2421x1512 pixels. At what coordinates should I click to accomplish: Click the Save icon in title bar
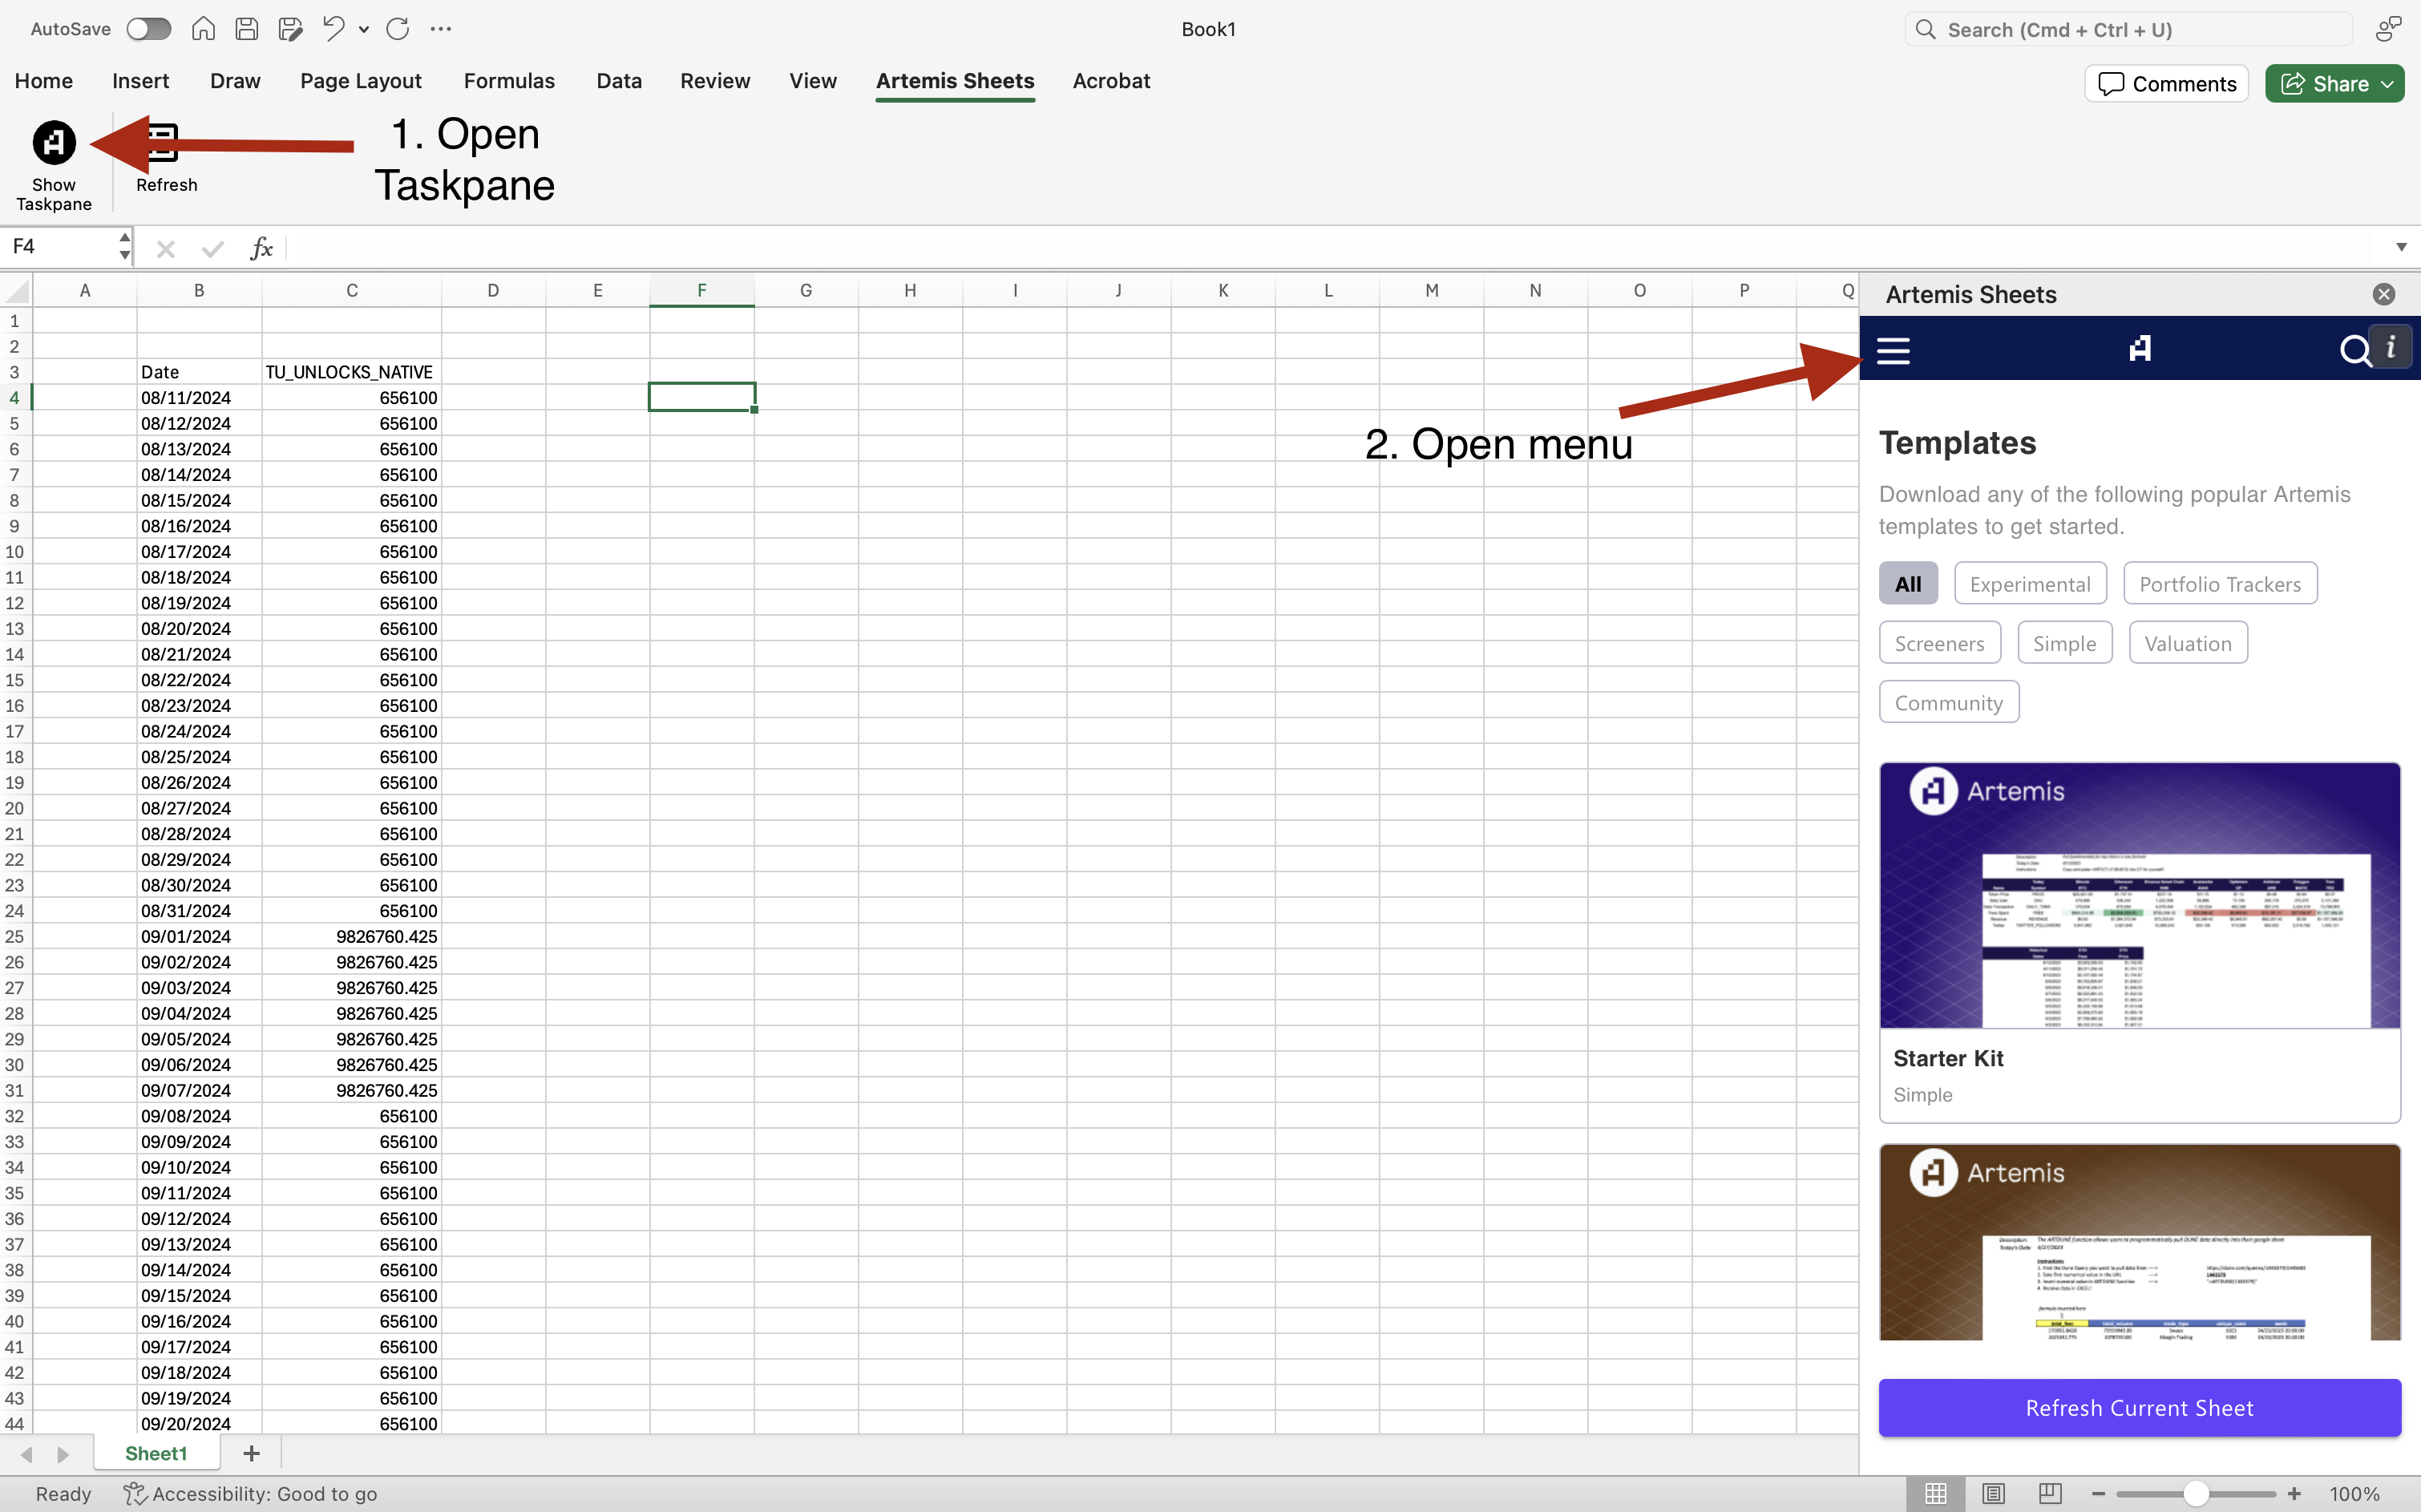click(247, 29)
